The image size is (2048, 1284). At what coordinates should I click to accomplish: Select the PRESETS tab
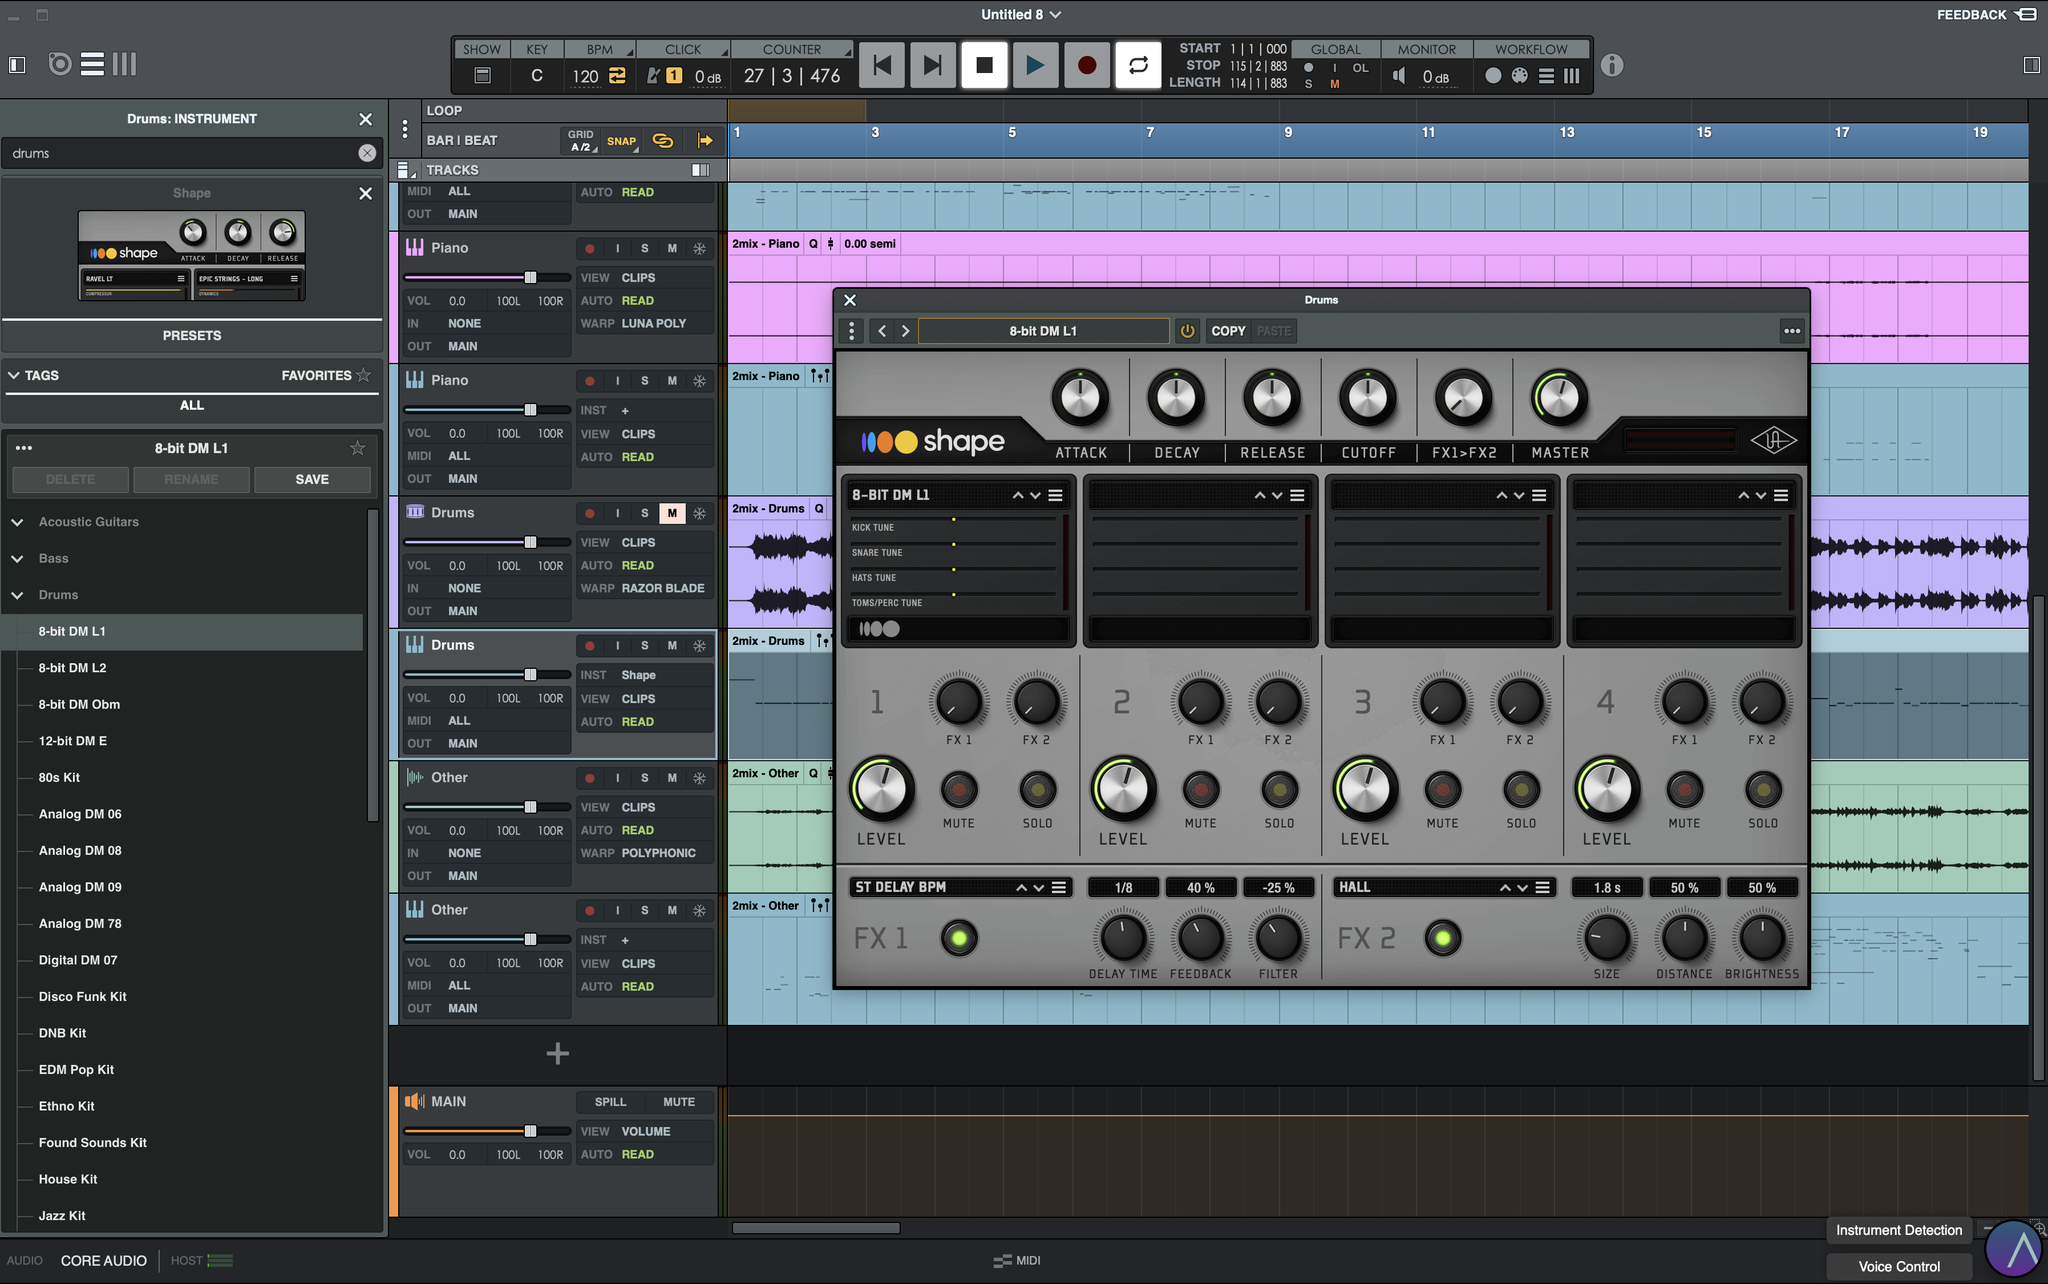coord(192,335)
